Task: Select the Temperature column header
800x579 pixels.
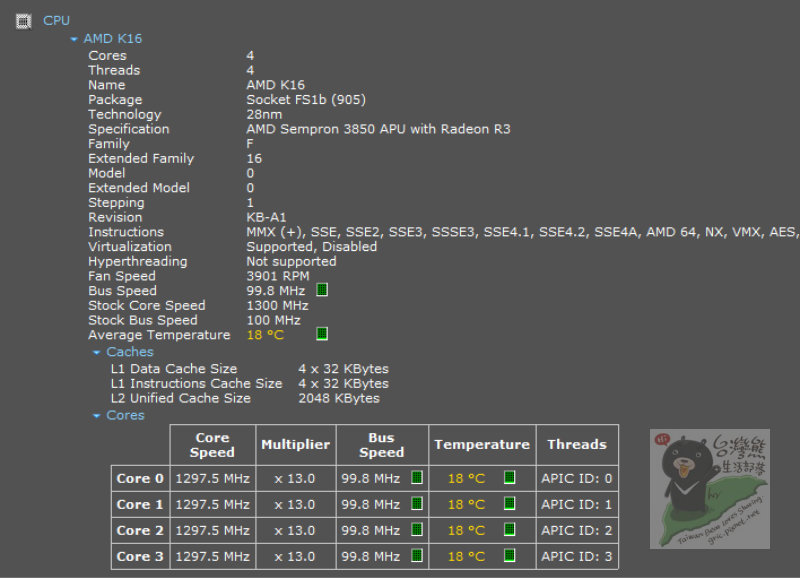Action: coord(482,445)
